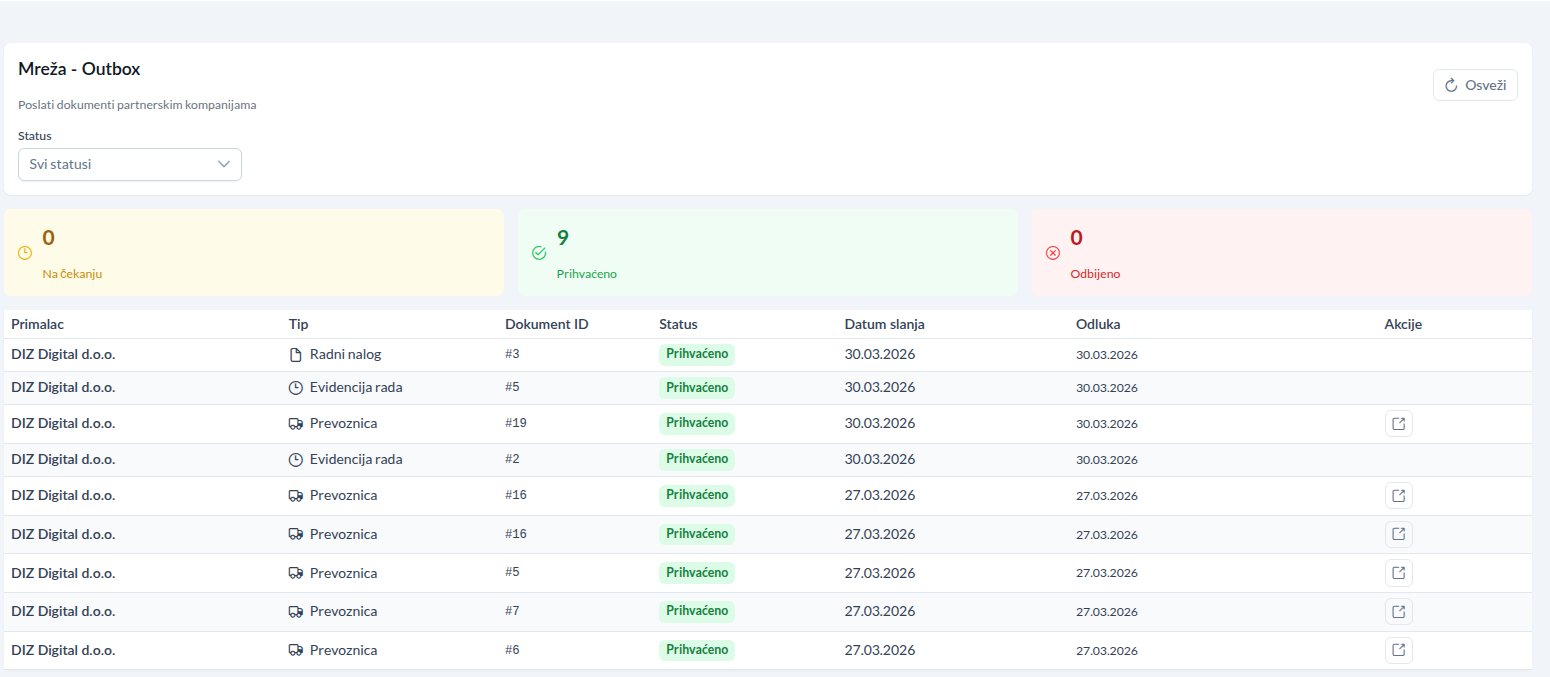Open the external link icon for Prevoznica #6
The height and width of the screenshot is (677, 1550).
click(1399, 650)
